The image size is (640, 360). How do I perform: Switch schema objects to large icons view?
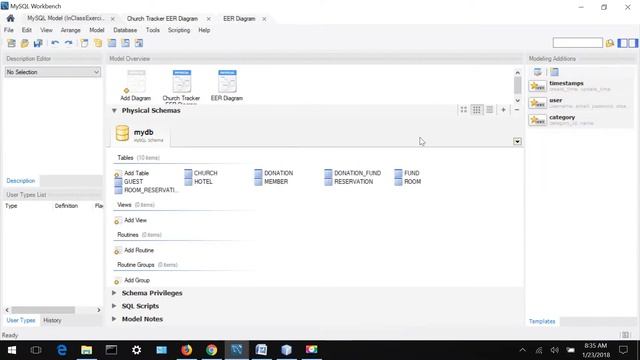(464, 110)
